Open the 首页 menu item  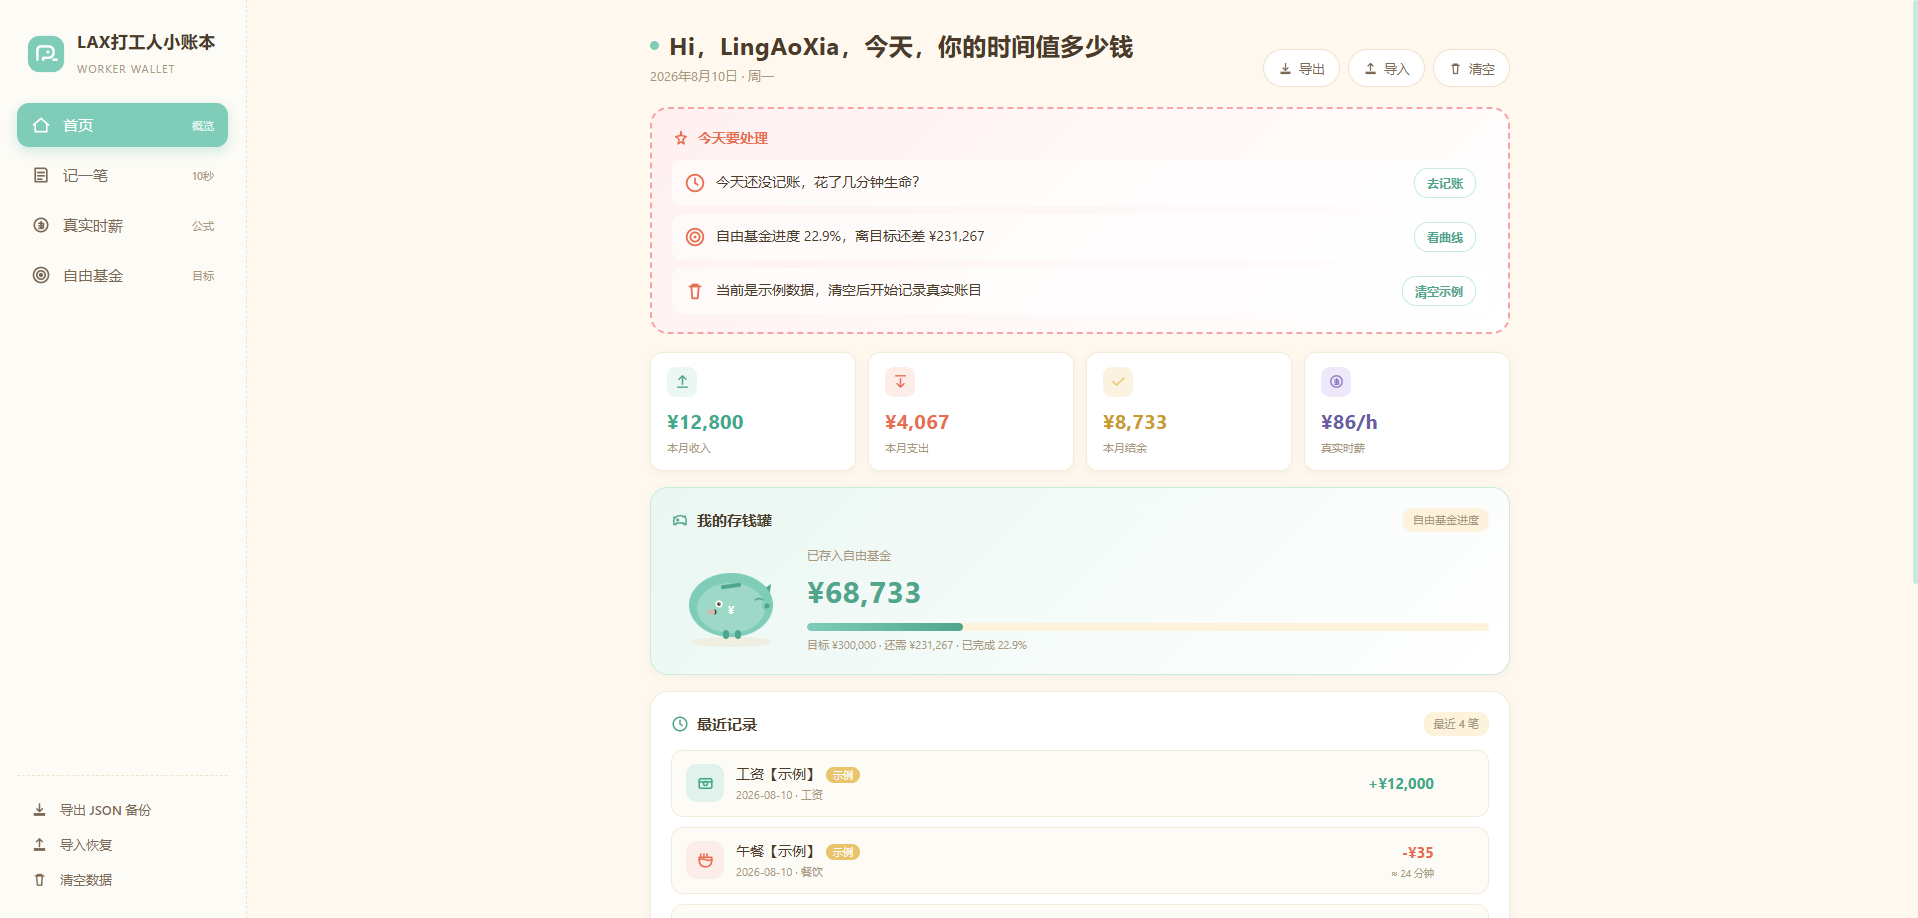click(122, 125)
